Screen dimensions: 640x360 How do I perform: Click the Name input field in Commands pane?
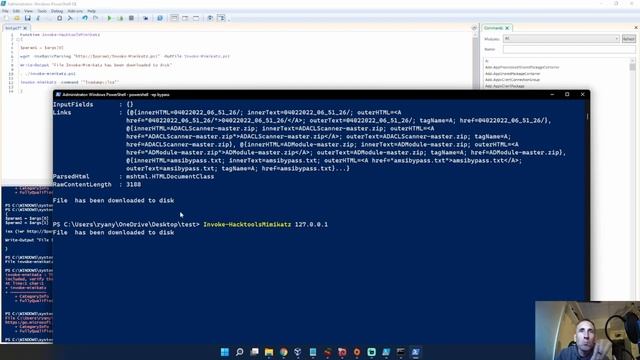(x=569, y=49)
